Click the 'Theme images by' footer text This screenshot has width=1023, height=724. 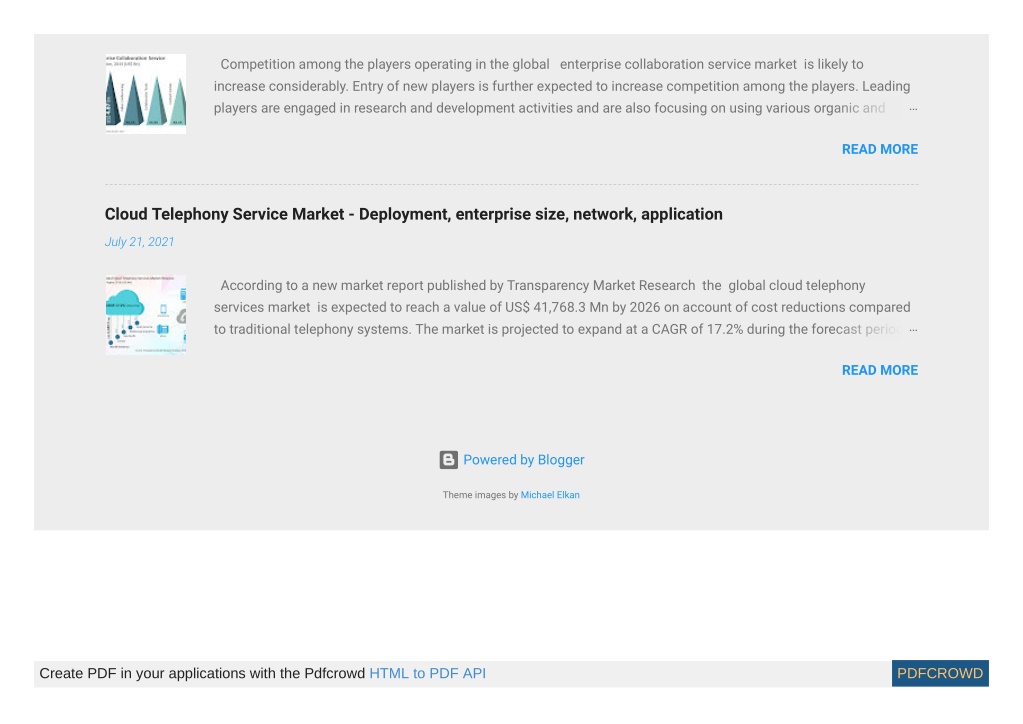click(480, 495)
